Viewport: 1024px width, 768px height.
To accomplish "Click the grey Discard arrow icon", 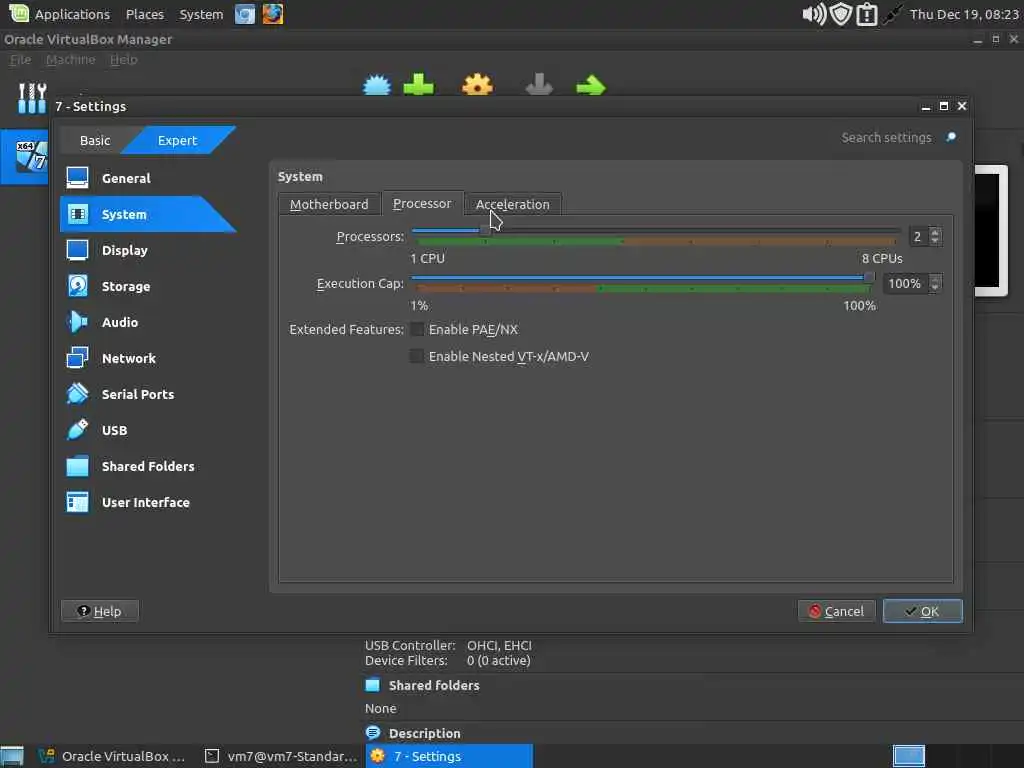I will tap(539, 85).
